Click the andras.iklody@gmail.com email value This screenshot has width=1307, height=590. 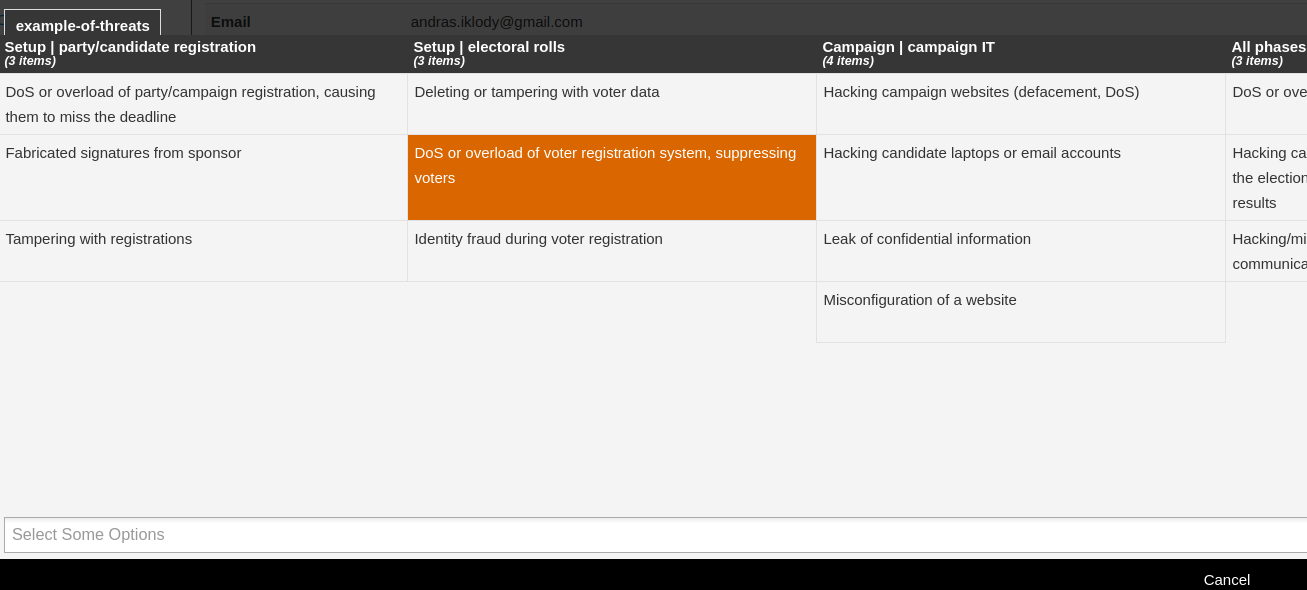tap(496, 21)
